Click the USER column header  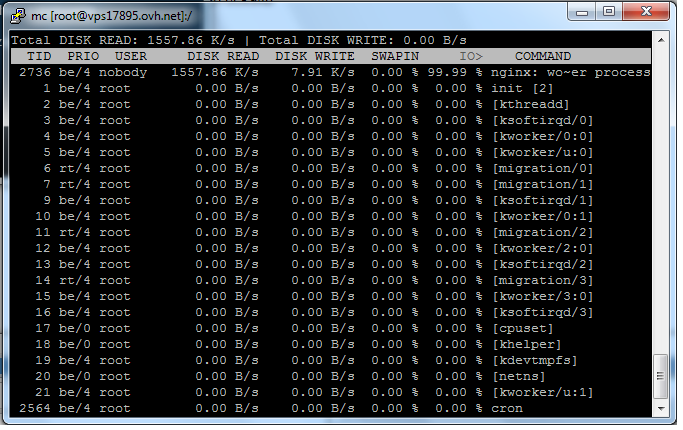tap(131, 56)
